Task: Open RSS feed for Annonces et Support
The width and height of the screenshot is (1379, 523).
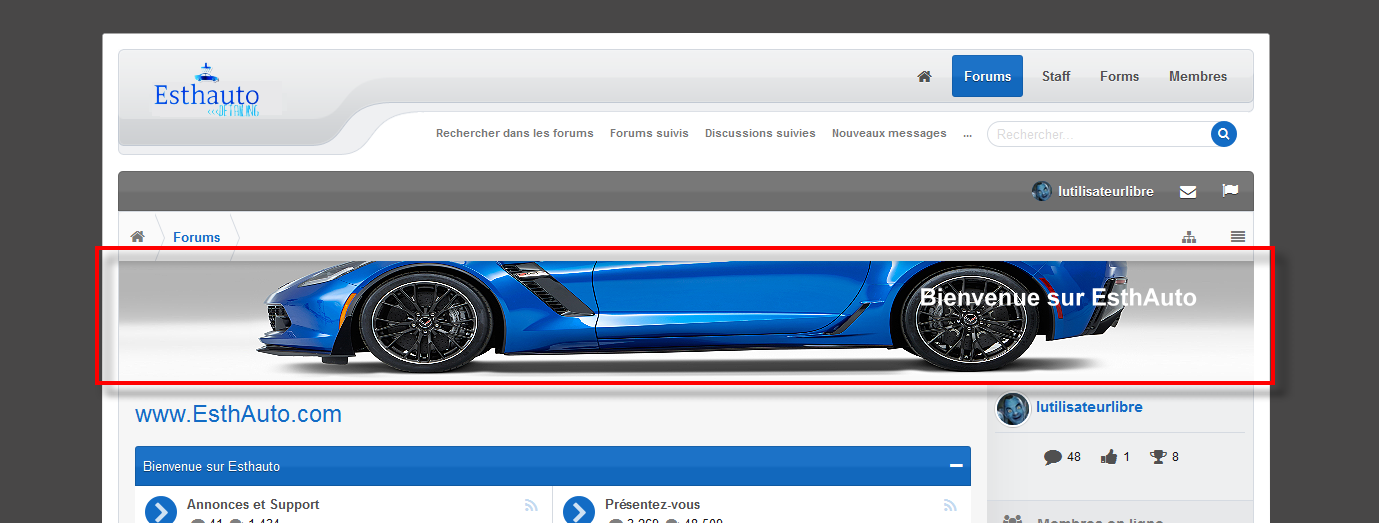Action: tap(531, 506)
